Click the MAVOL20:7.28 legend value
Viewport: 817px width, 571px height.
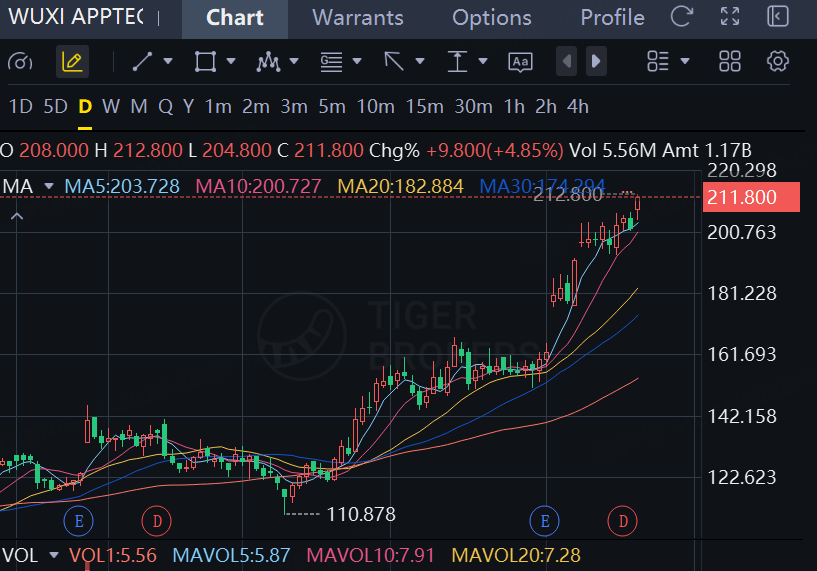(516, 555)
